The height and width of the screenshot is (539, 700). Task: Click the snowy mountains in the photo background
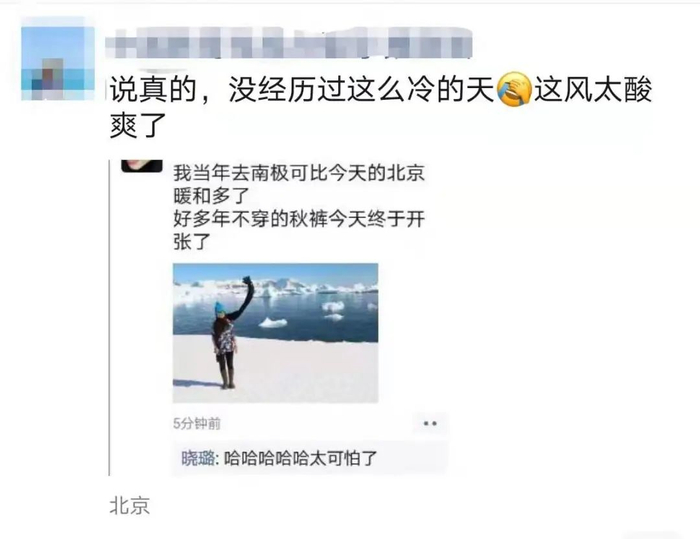tap(277, 287)
